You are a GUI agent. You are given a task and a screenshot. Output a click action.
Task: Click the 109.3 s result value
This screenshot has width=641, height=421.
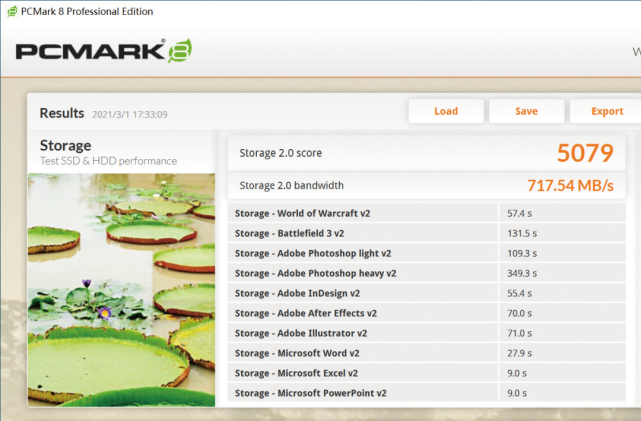pos(522,253)
